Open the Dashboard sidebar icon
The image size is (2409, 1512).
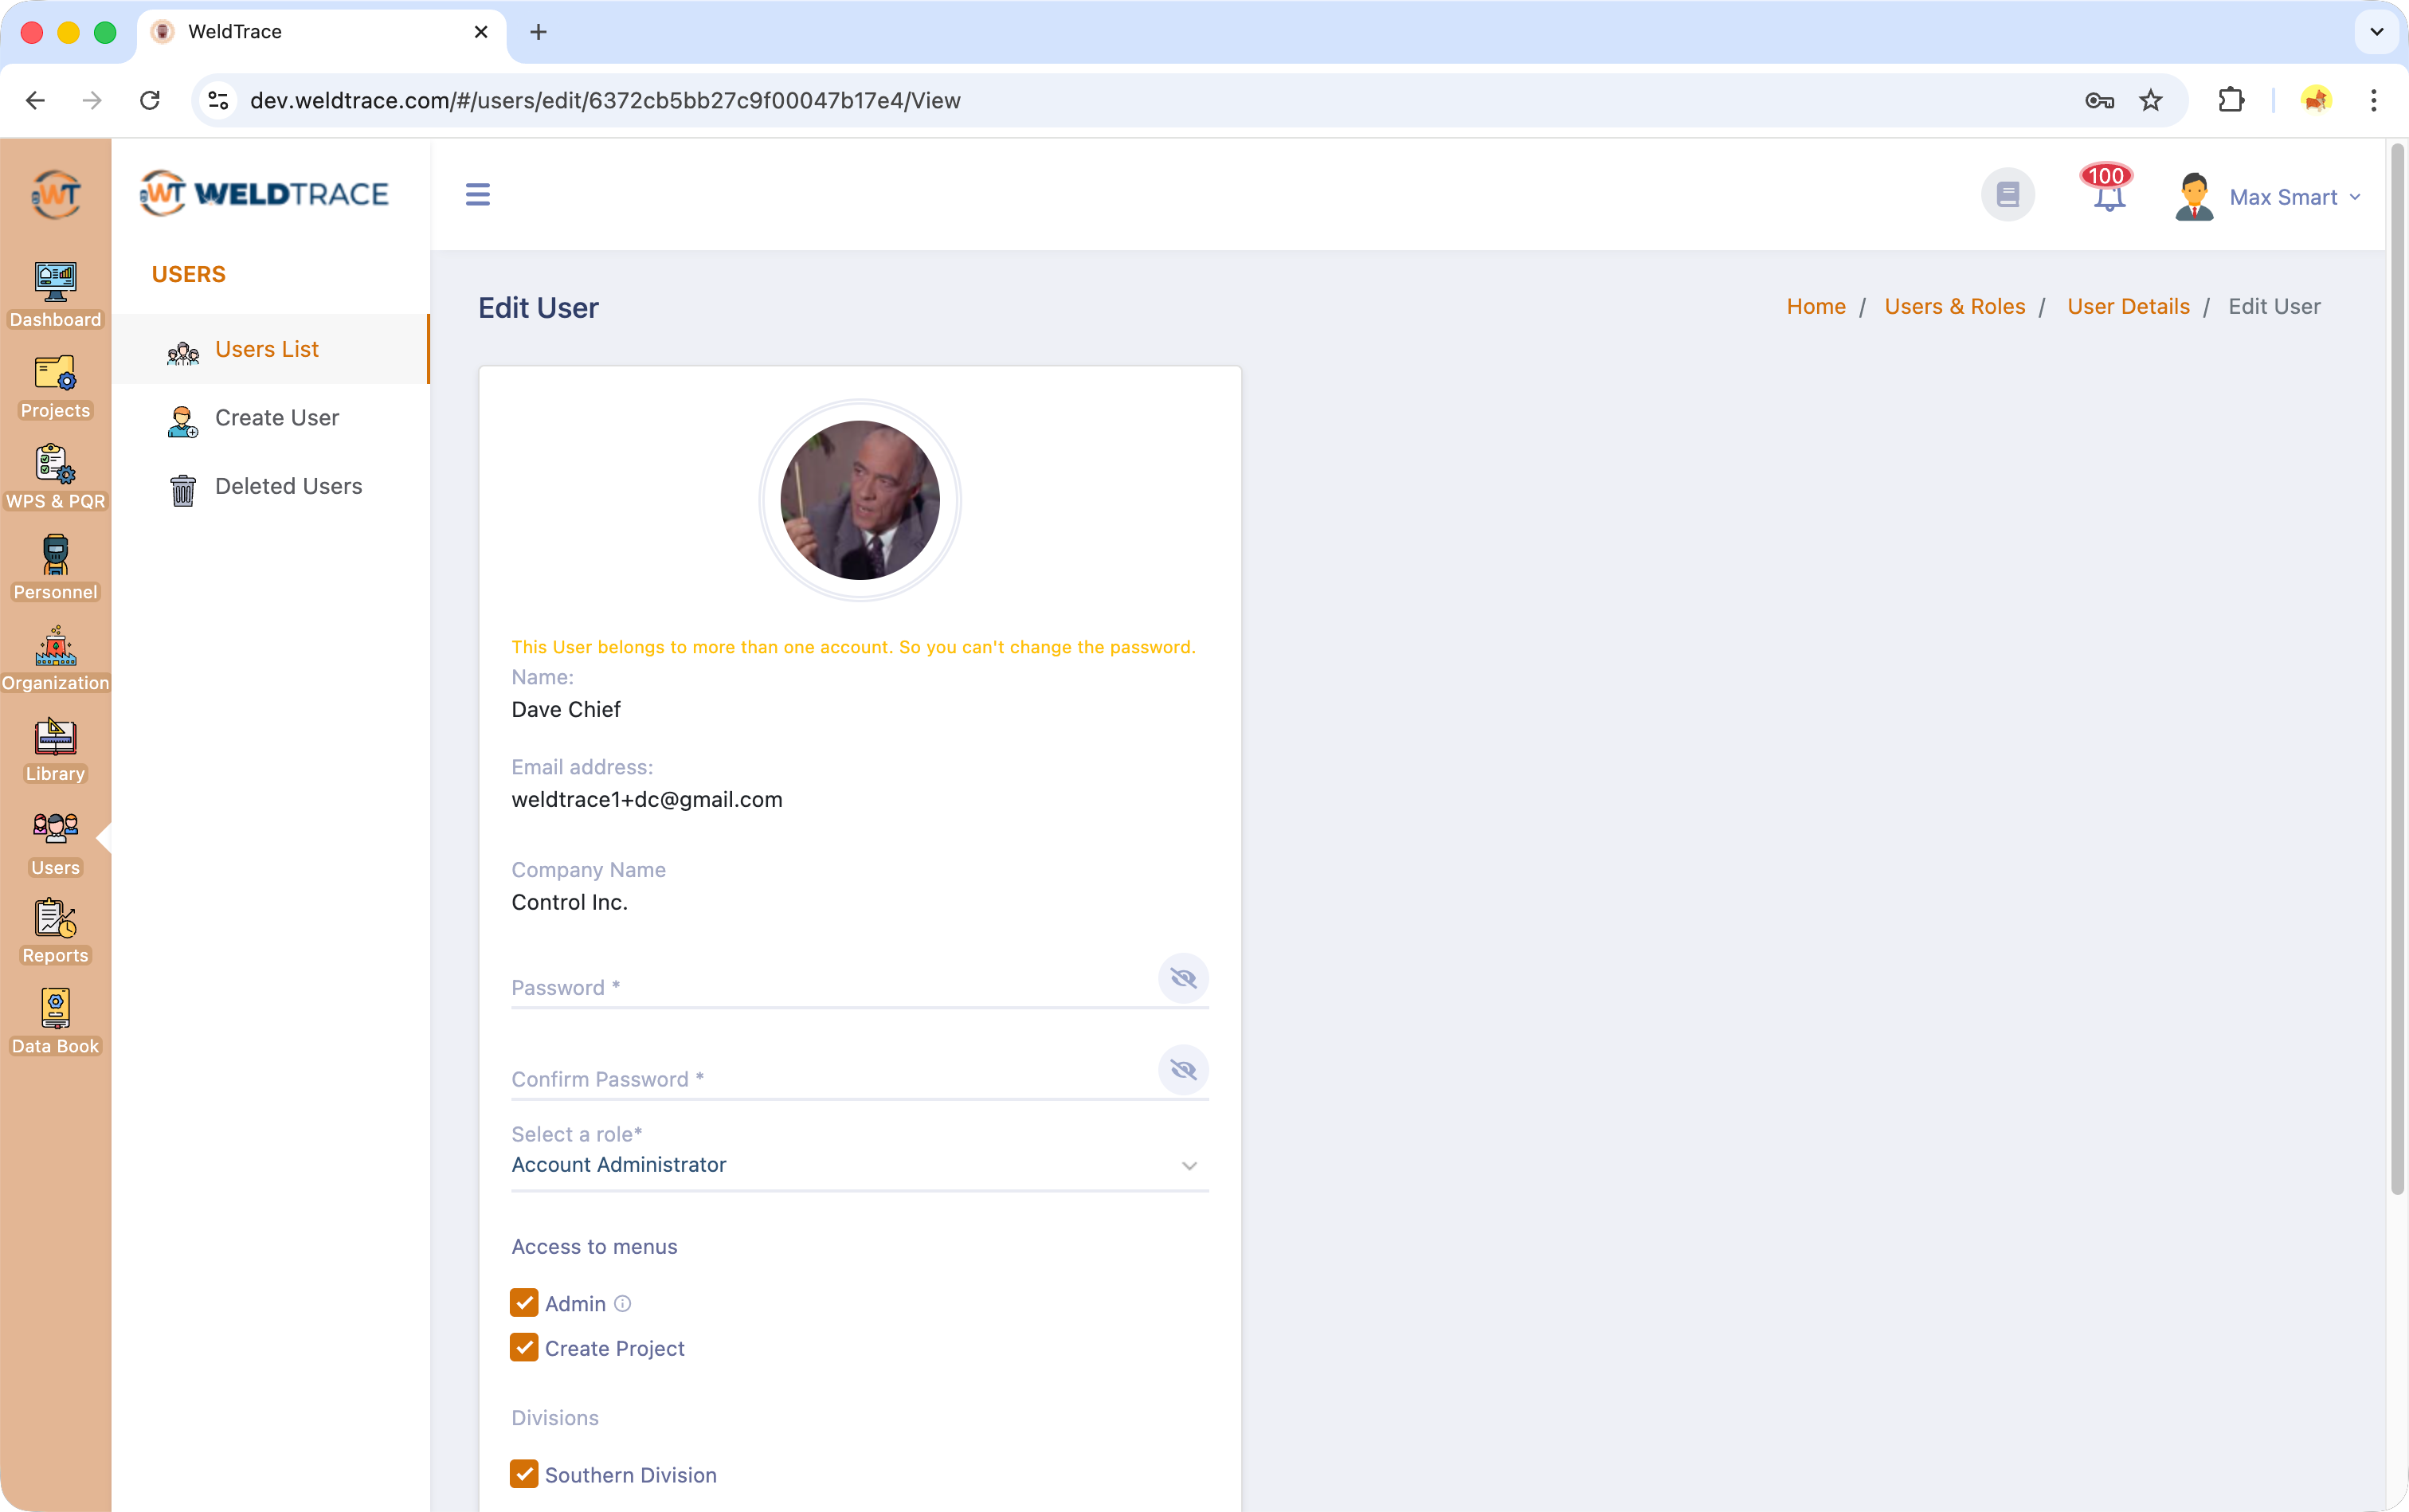[55, 294]
